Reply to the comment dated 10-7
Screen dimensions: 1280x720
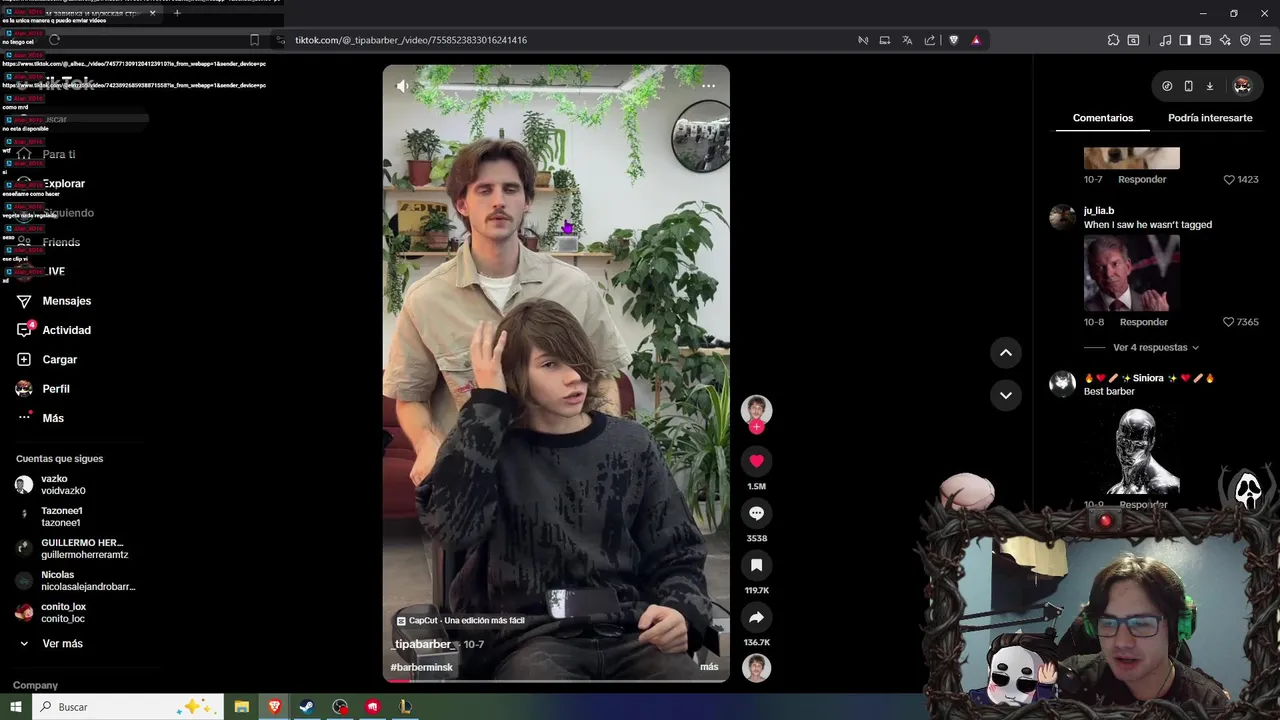(x=1142, y=180)
